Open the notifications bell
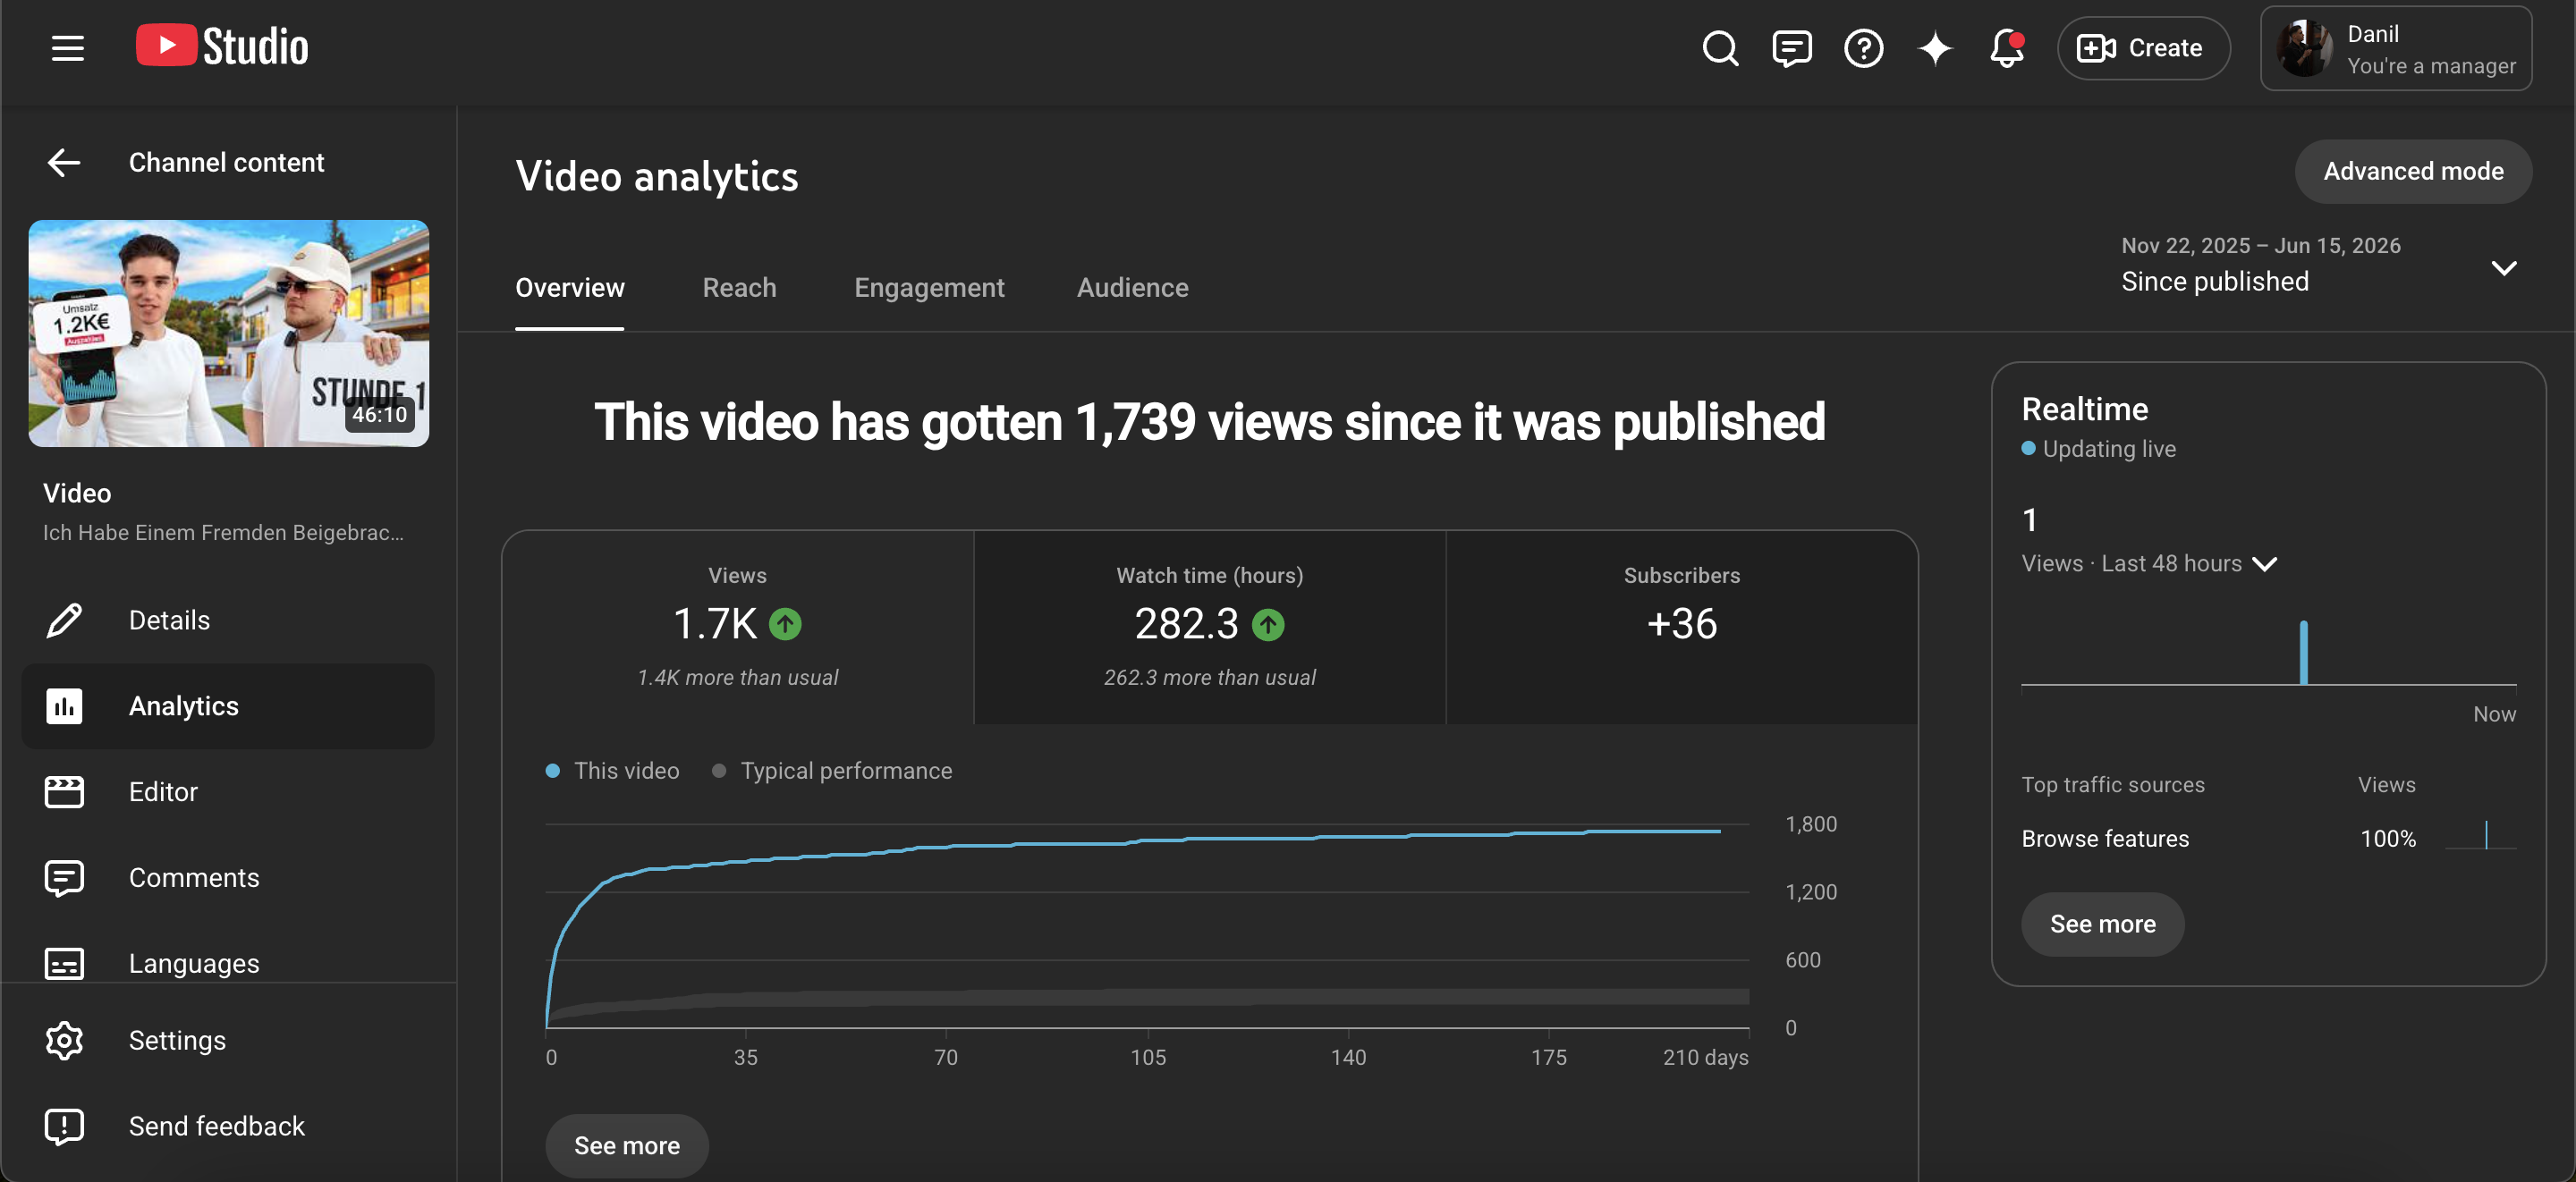This screenshot has height=1182, width=2576. pyautogui.click(x=2007, y=47)
